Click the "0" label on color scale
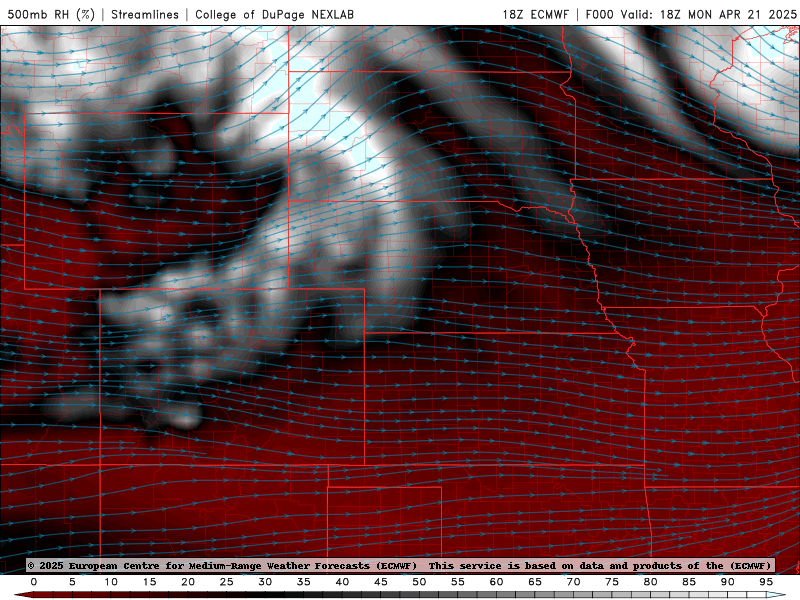 tap(34, 582)
